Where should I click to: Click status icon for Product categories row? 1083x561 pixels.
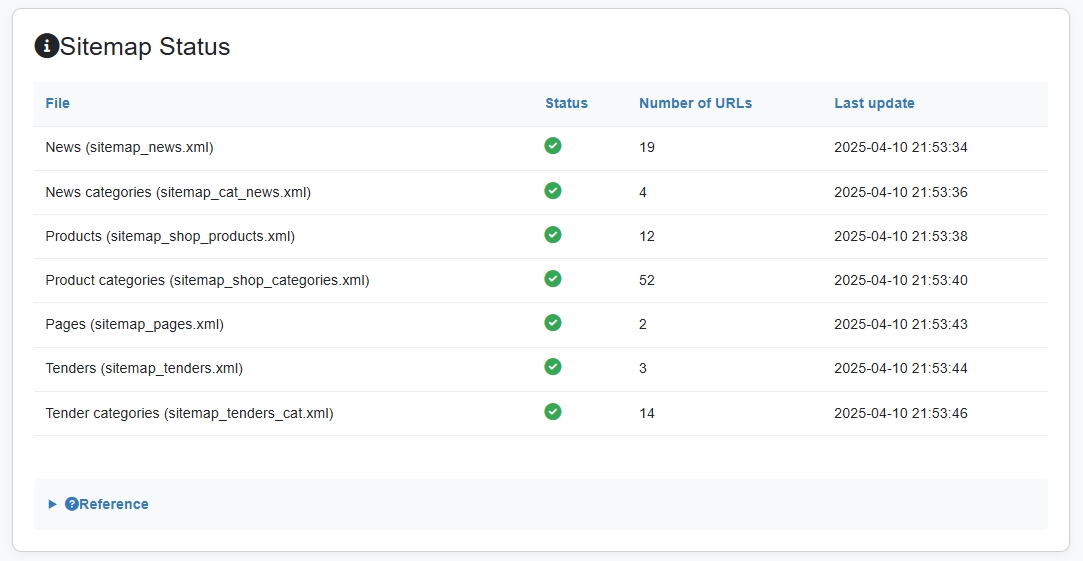tap(553, 278)
